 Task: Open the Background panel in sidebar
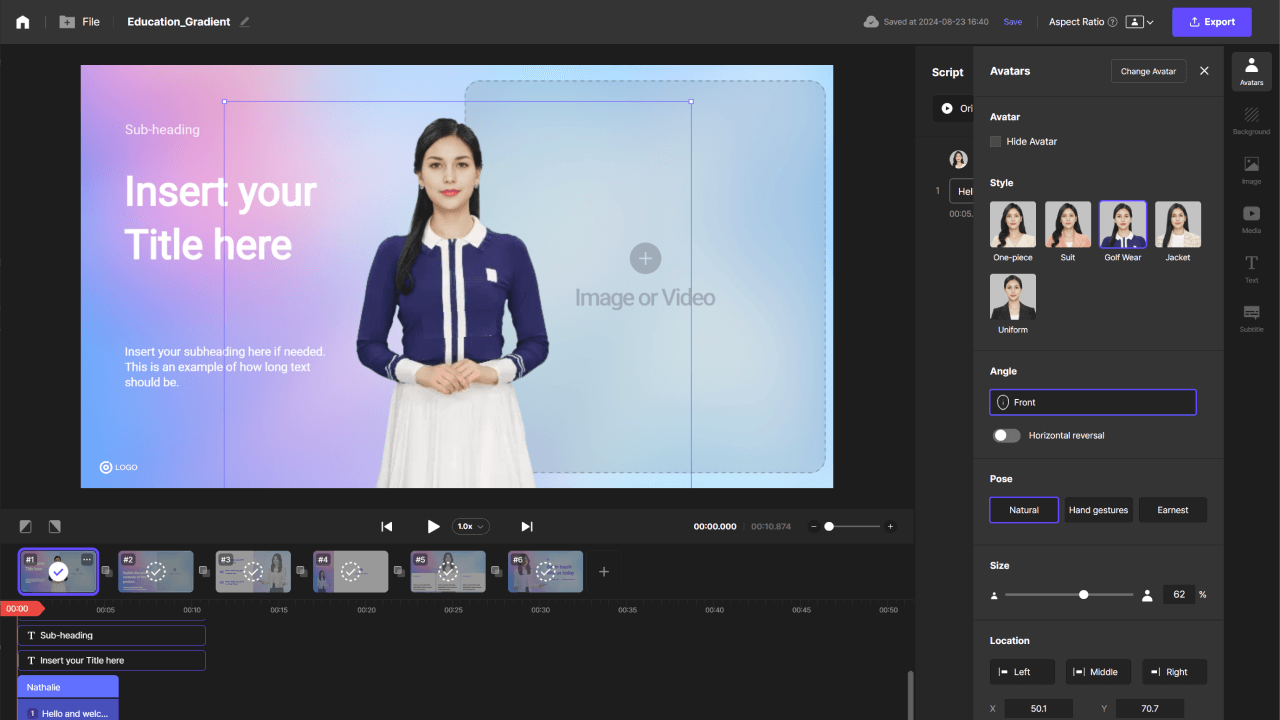pyautogui.click(x=1251, y=120)
